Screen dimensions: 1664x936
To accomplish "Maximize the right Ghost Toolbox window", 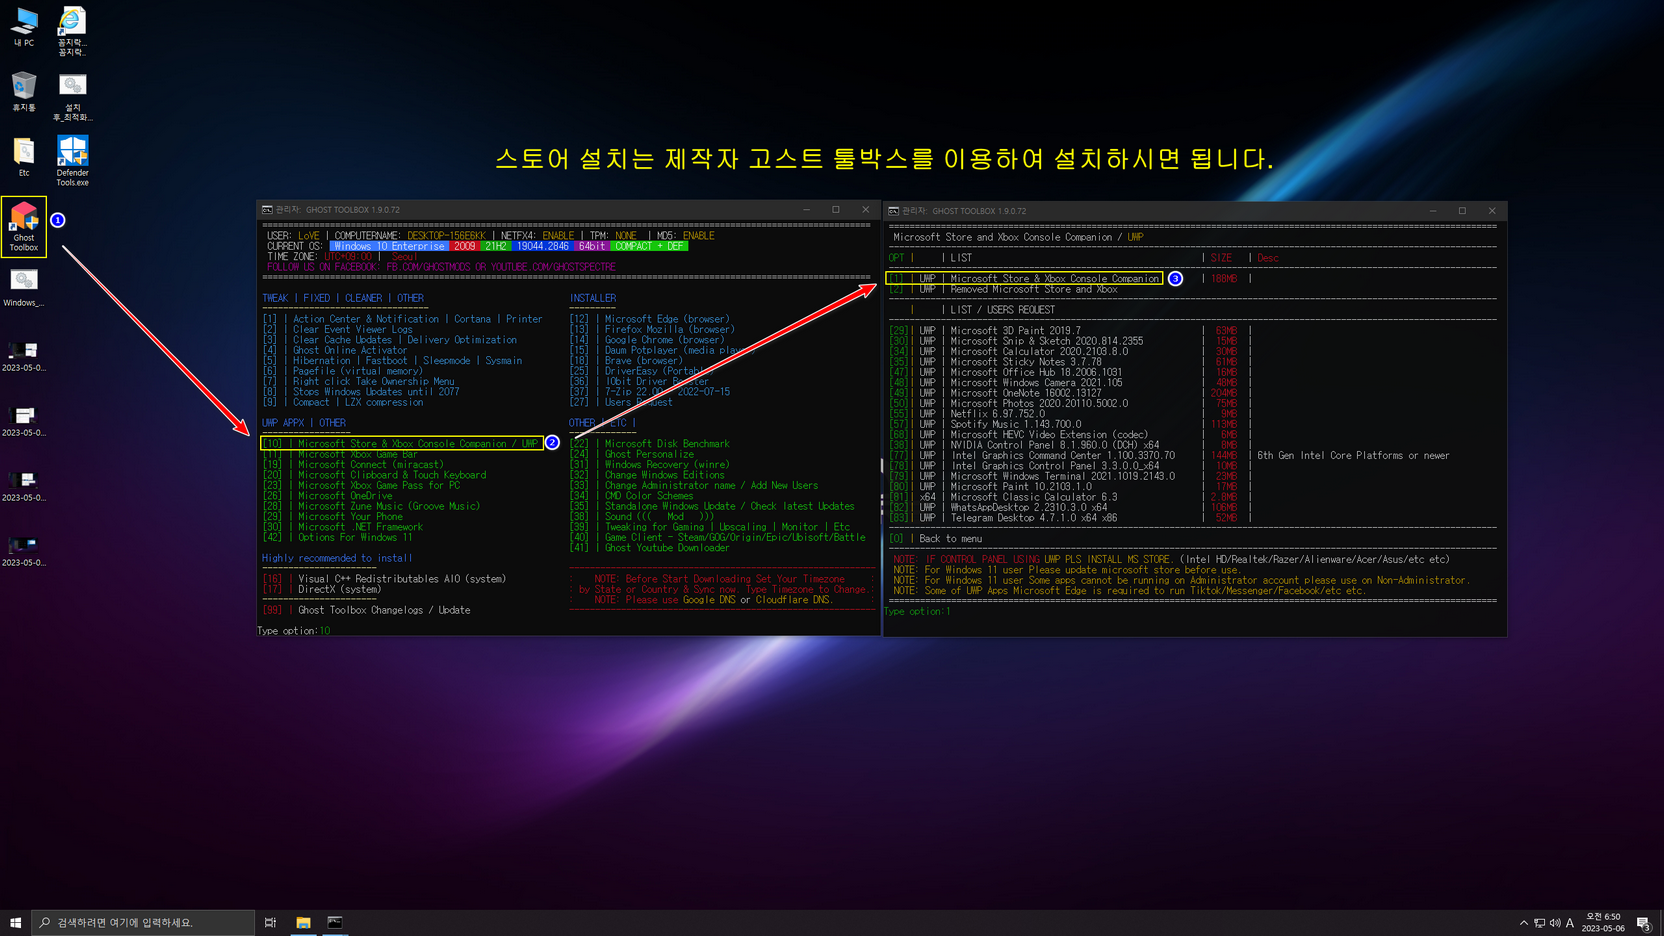I will 1462,211.
